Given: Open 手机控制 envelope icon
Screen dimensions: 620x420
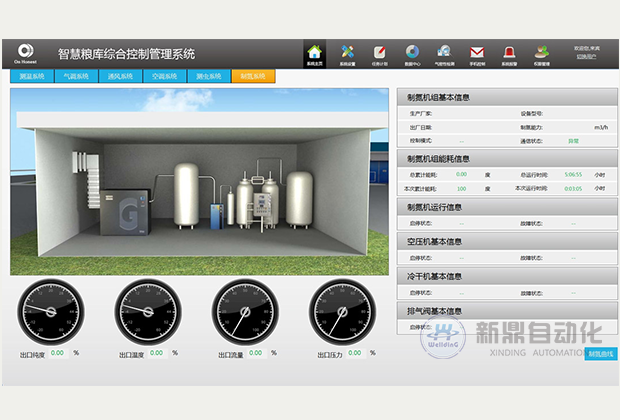Looking at the screenshot, I should [477, 55].
